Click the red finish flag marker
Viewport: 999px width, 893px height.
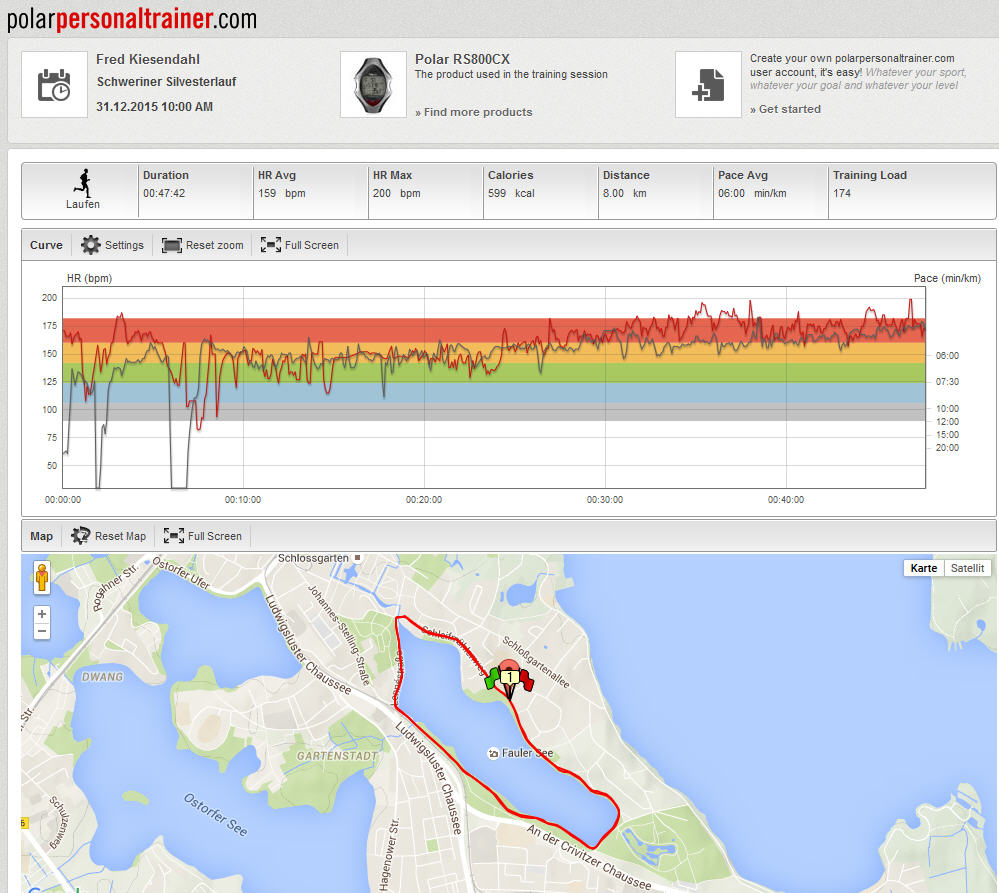[526, 680]
